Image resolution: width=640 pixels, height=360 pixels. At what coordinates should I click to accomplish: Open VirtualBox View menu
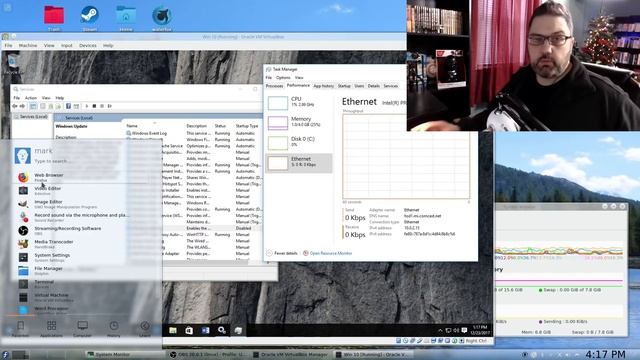click(x=49, y=45)
